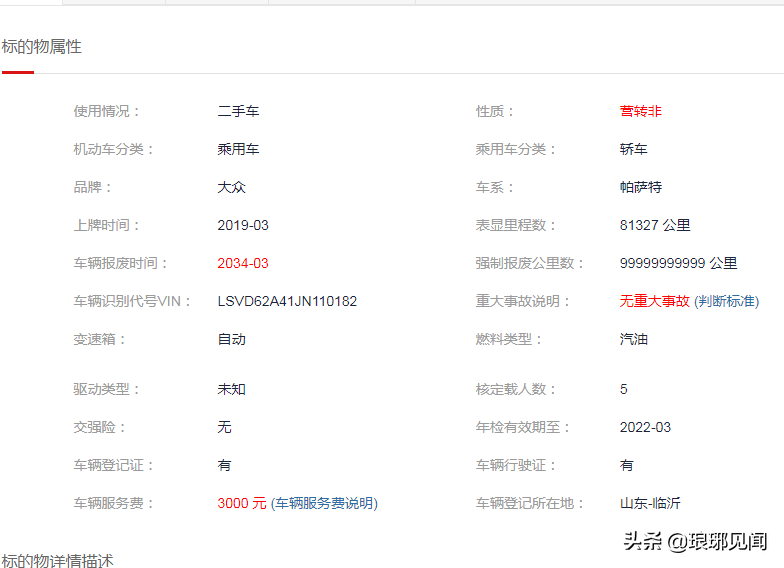This screenshot has width=784, height=568.
Task: Select the 标的物属性 section heading
Action: [x=42, y=46]
